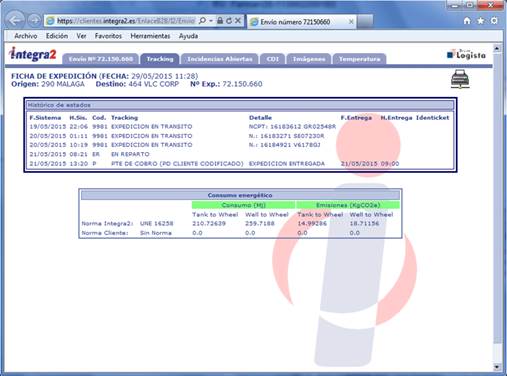The width and height of the screenshot is (507, 376).
Task: Click the page scrollbar up arrow
Action: [497, 48]
